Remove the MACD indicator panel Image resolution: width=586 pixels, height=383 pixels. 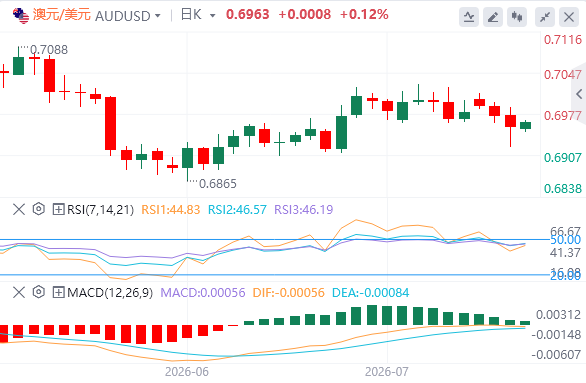[x=19, y=292]
